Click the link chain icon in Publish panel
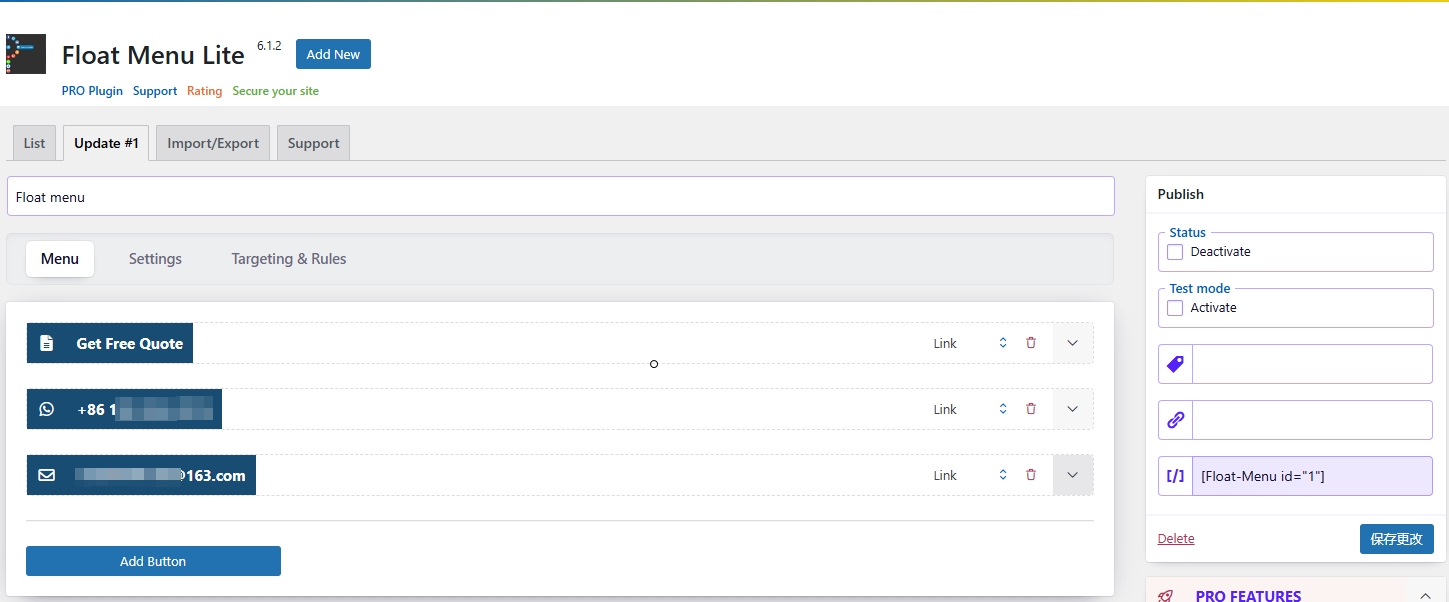Screen dimensions: 1449x602 tap(1176, 420)
